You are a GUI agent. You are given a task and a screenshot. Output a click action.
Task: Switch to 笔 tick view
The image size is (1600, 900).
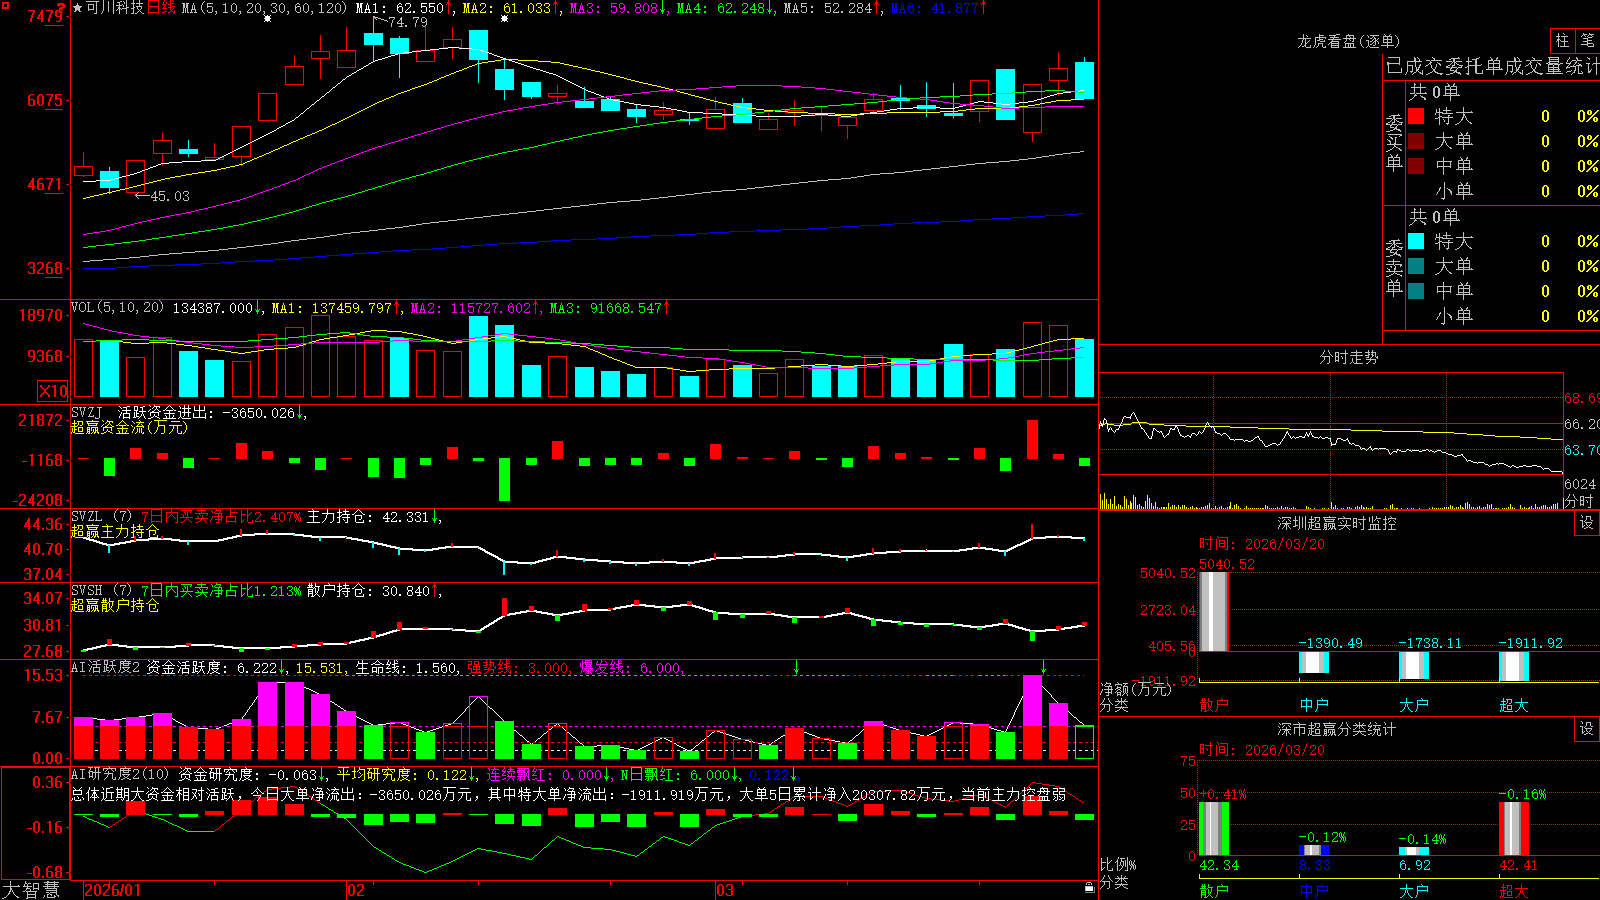click(x=1587, y=40)
